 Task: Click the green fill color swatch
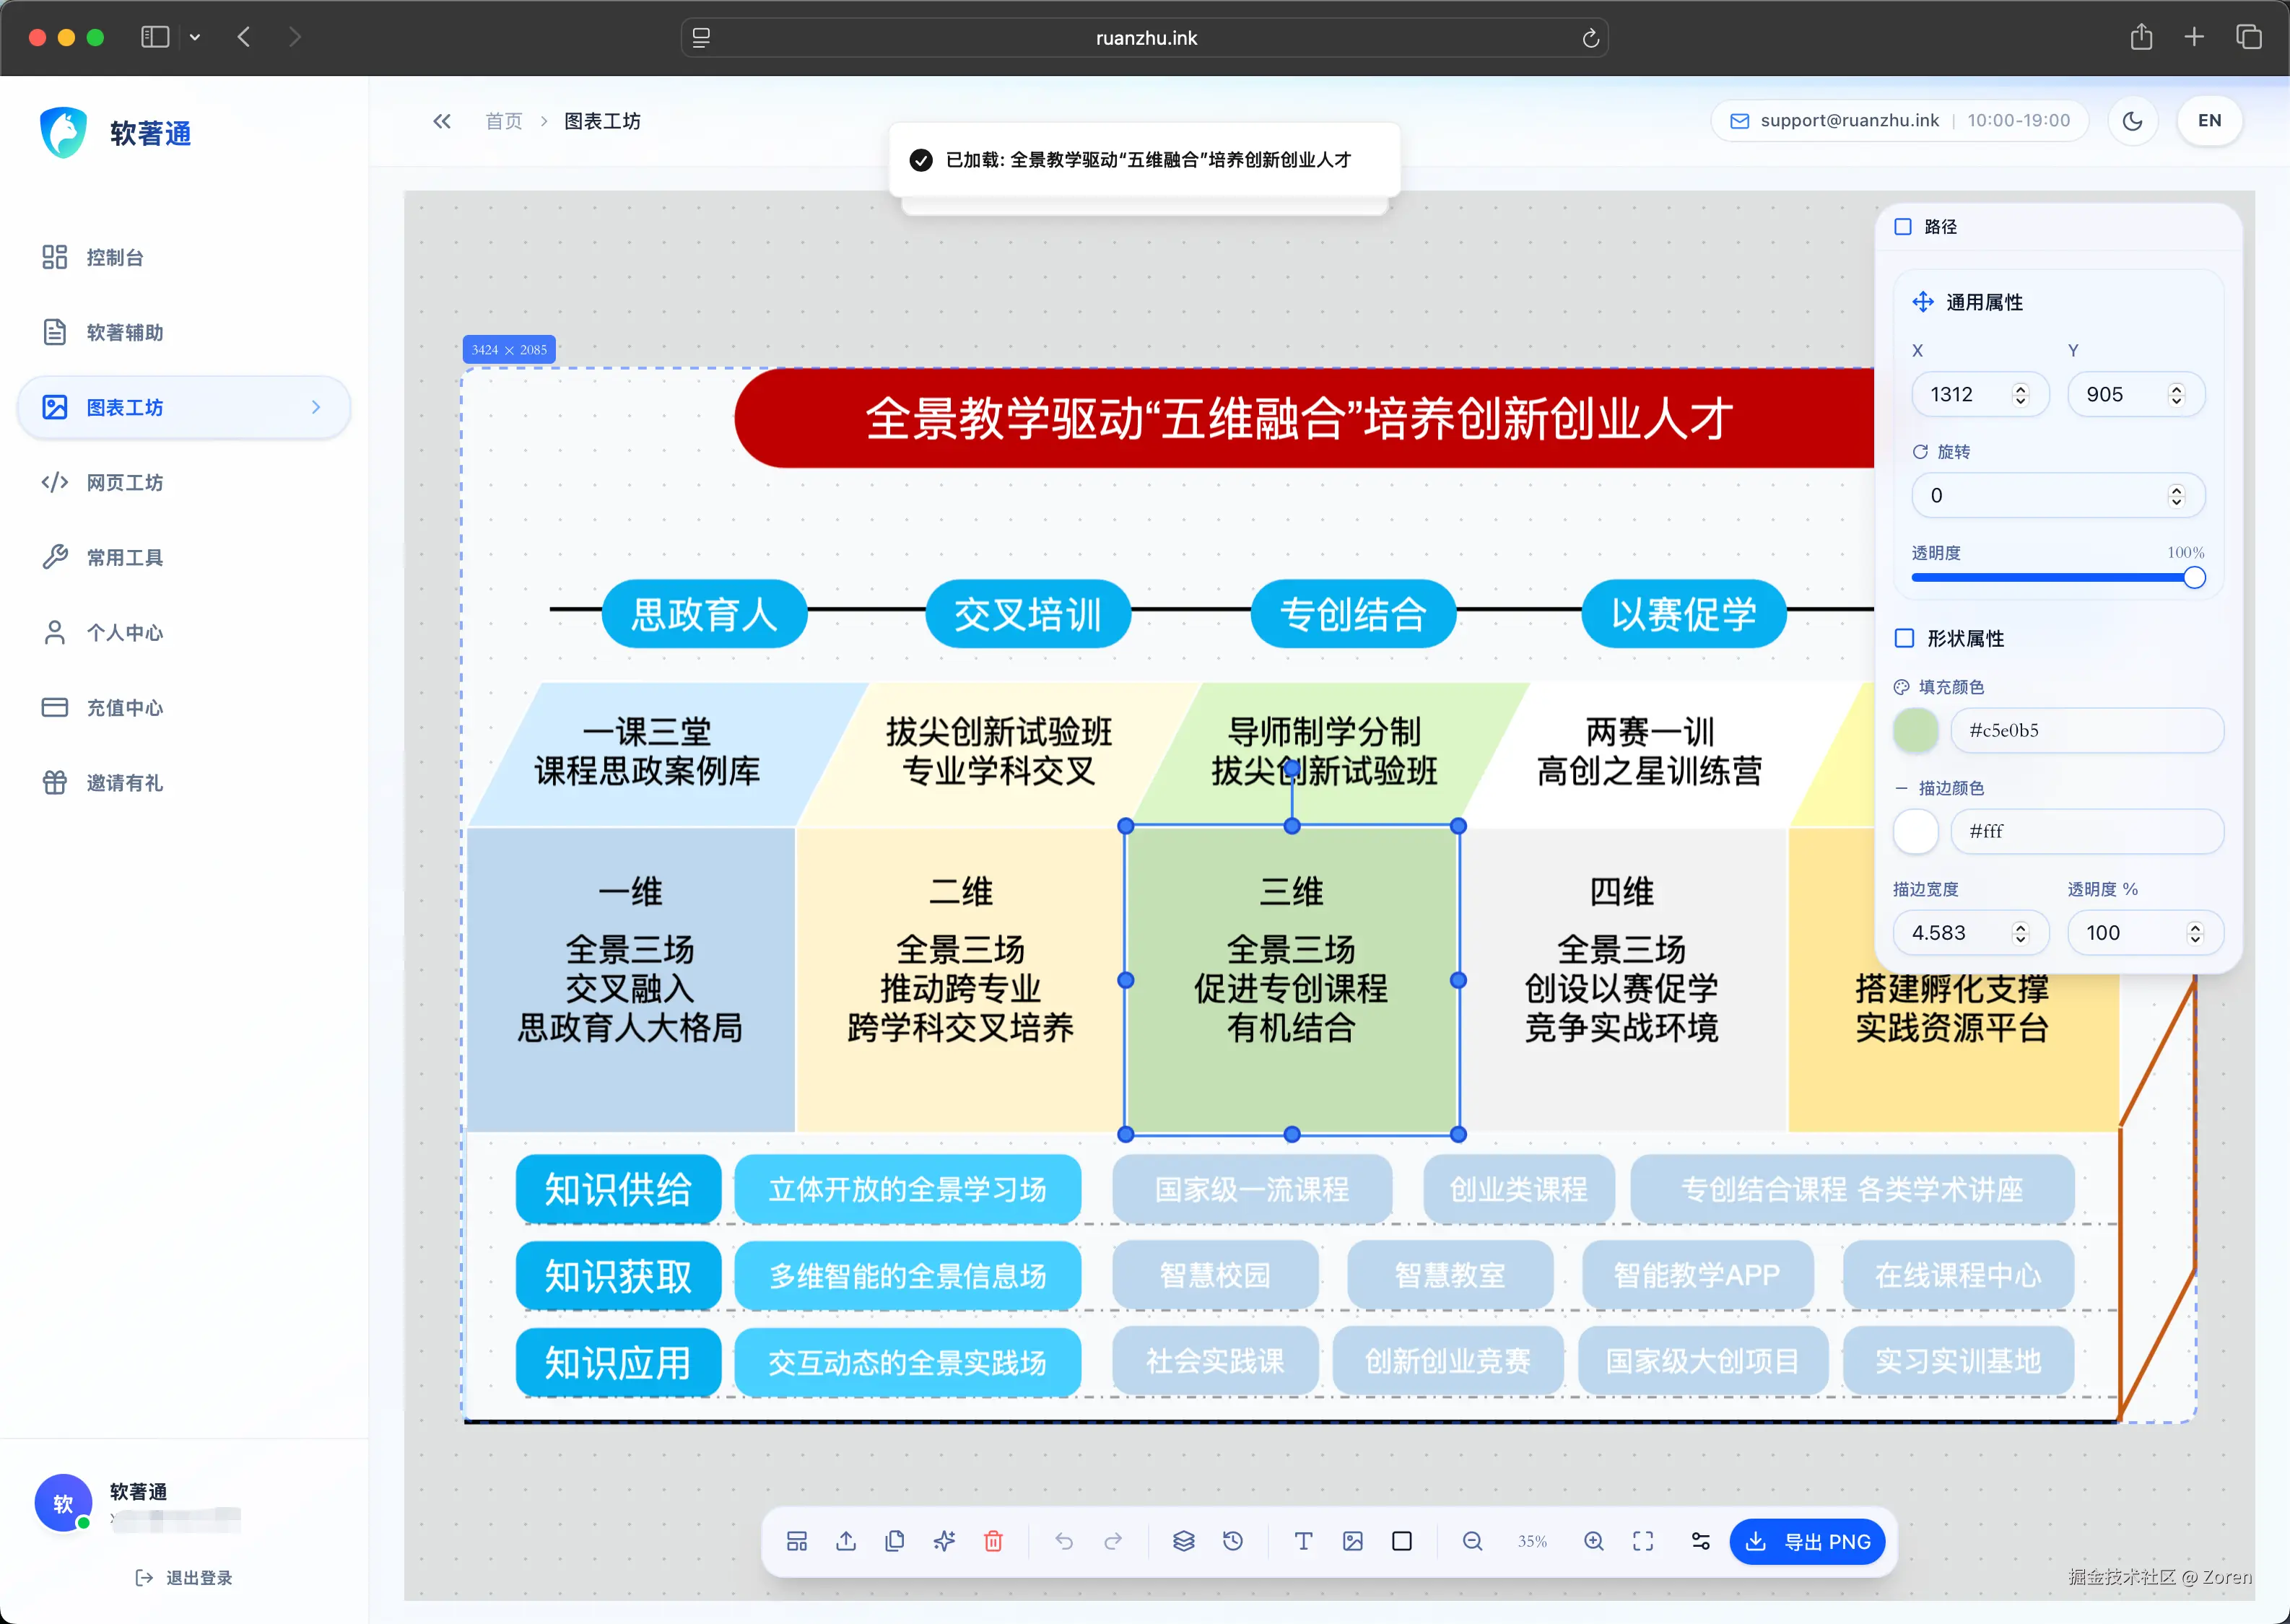point(1915,730)
